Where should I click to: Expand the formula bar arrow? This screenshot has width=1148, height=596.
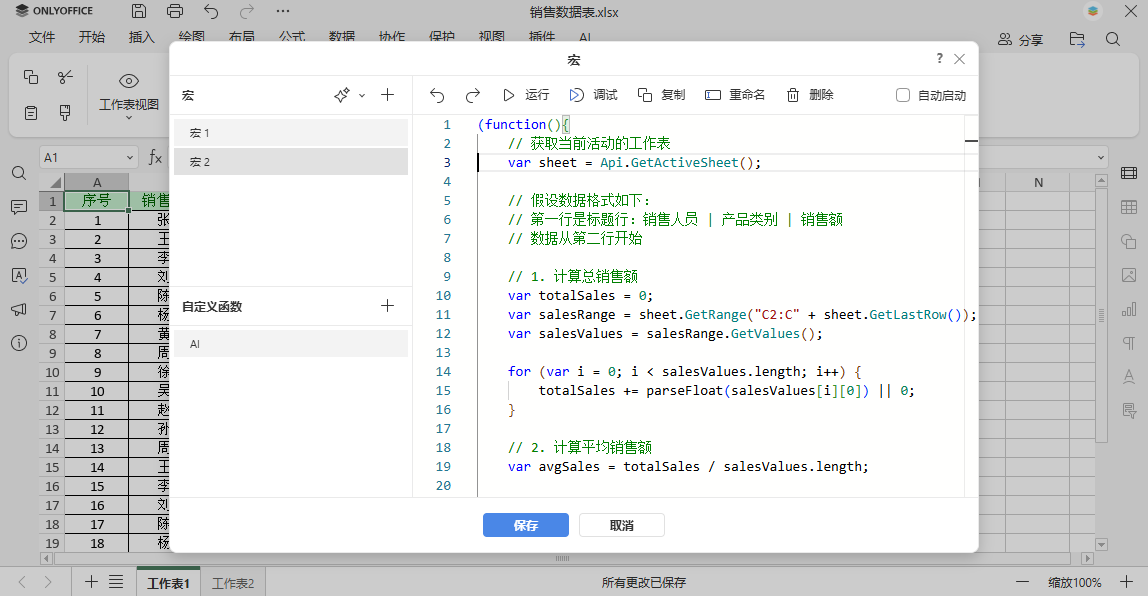click(x=1100, y=157)
